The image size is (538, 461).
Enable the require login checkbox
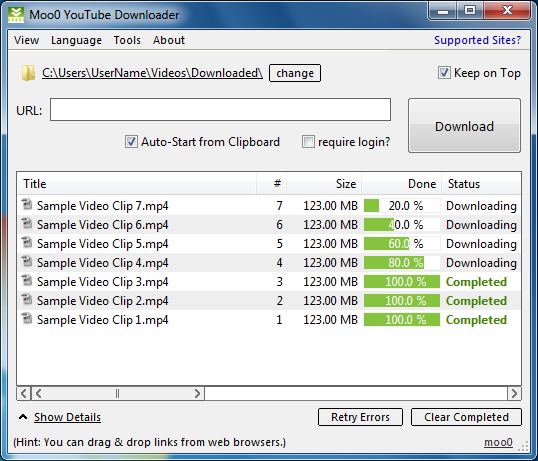pyautogui.click(x=308, y=141)
